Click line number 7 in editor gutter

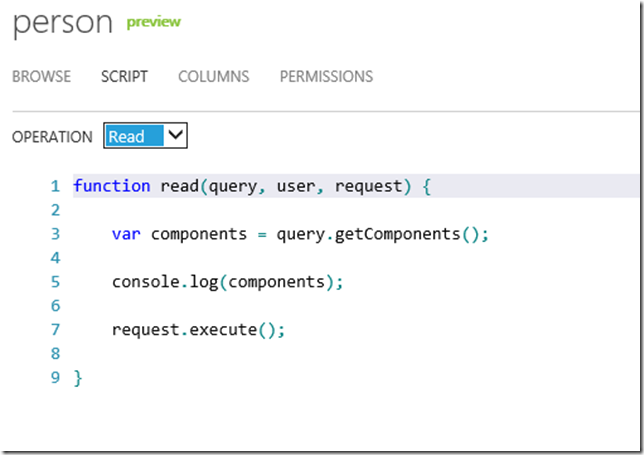click(55, 330)
